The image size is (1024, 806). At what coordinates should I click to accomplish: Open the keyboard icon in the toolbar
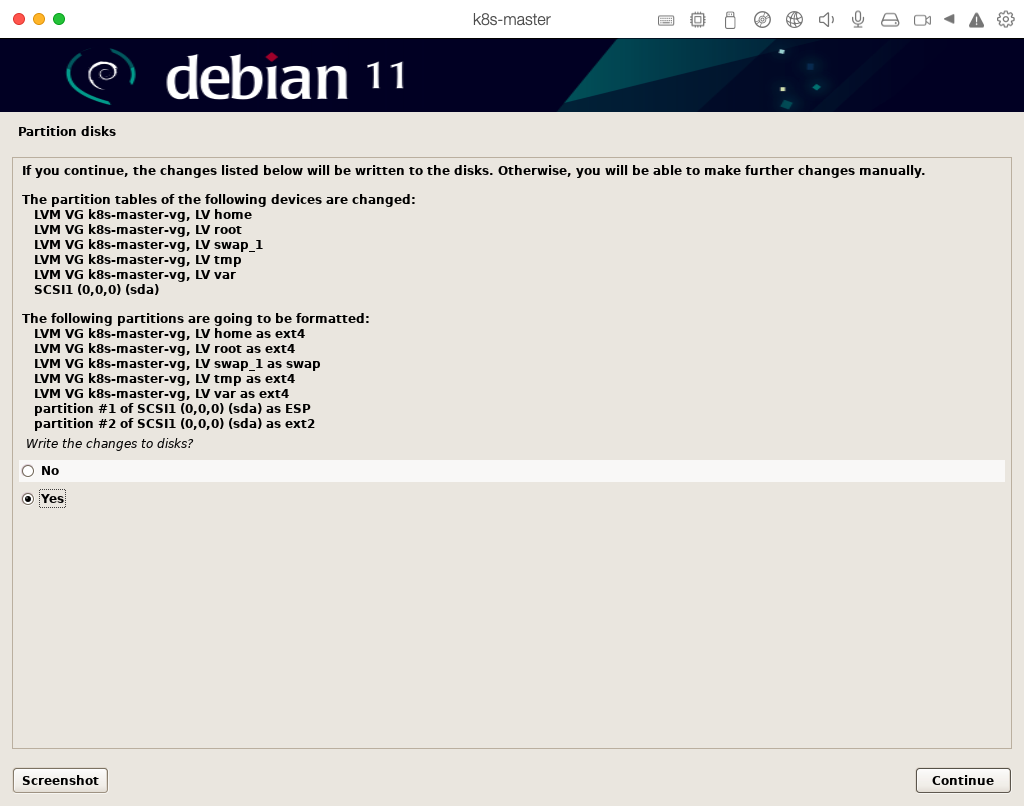[x=665, y=20]
